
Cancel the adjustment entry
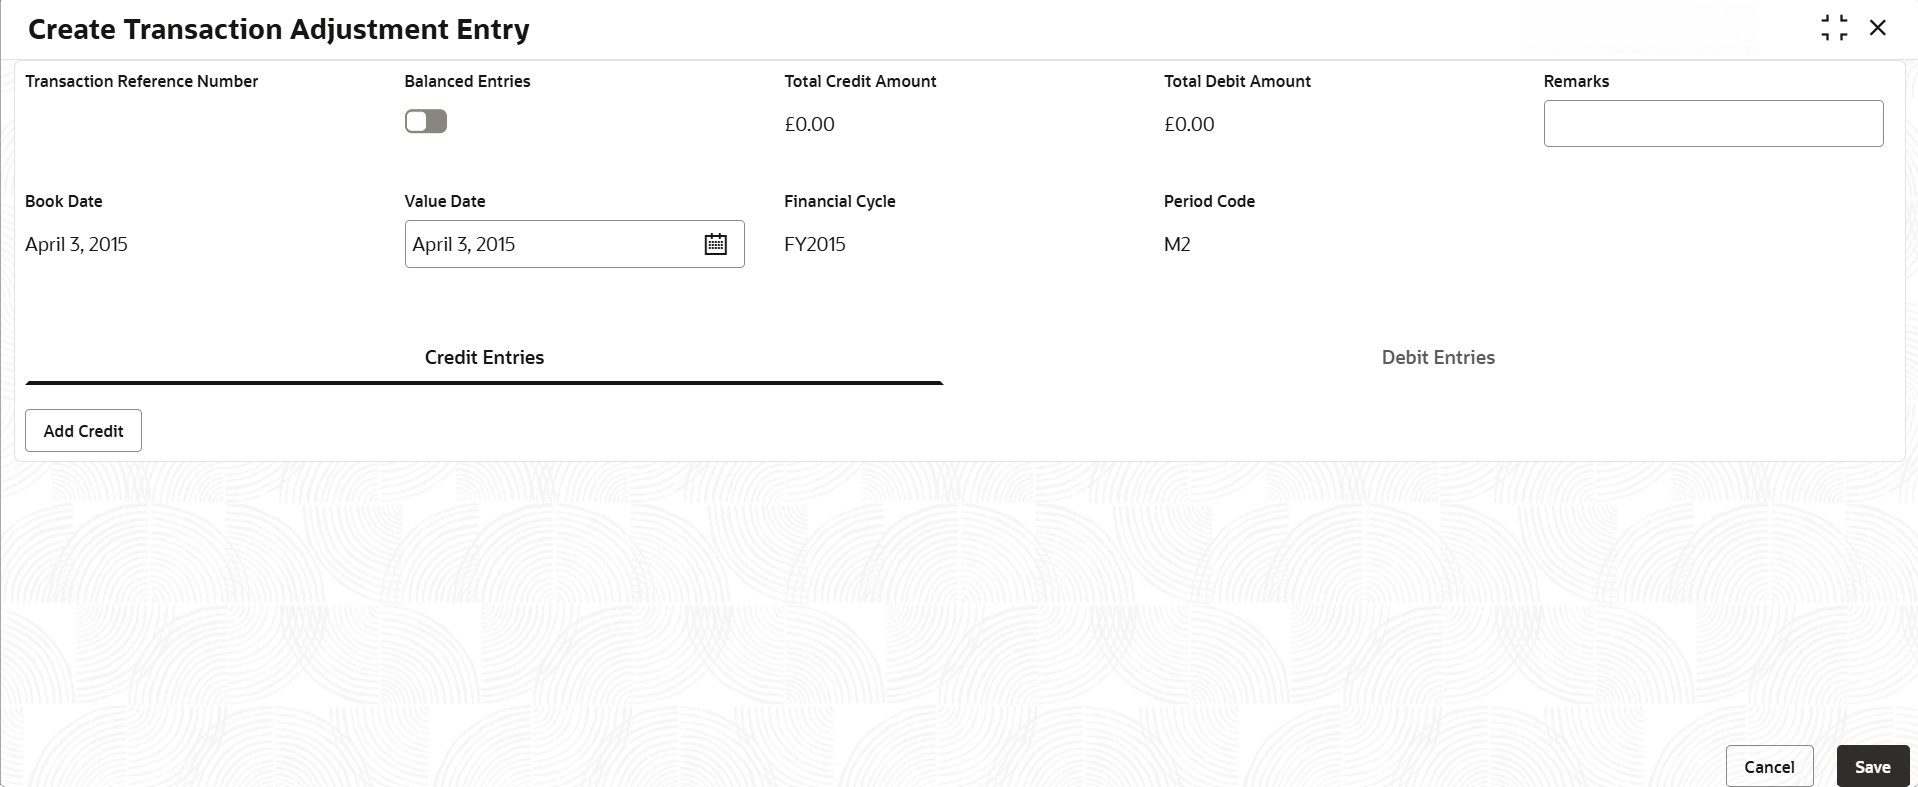tap(1768, 767)
